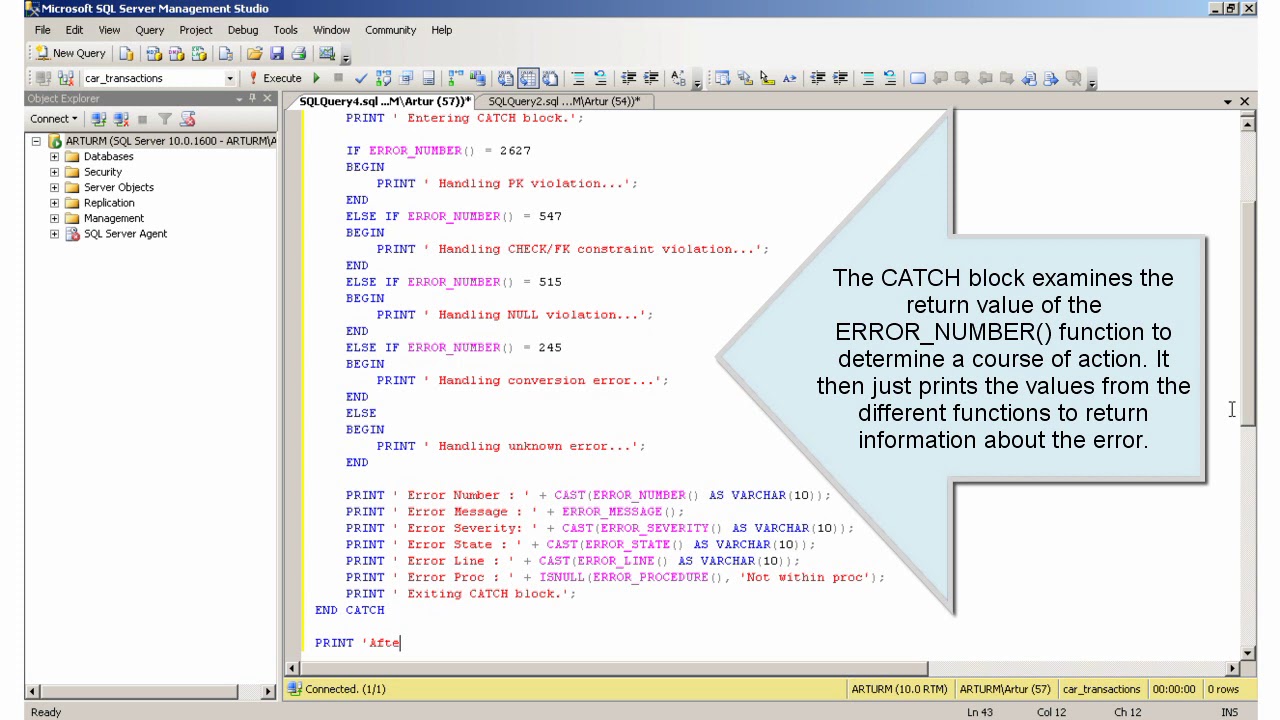The height and width of the screenshot is (720, 1280).
Task: Expand the Databases folder
Action: click(x=54, y=157)
